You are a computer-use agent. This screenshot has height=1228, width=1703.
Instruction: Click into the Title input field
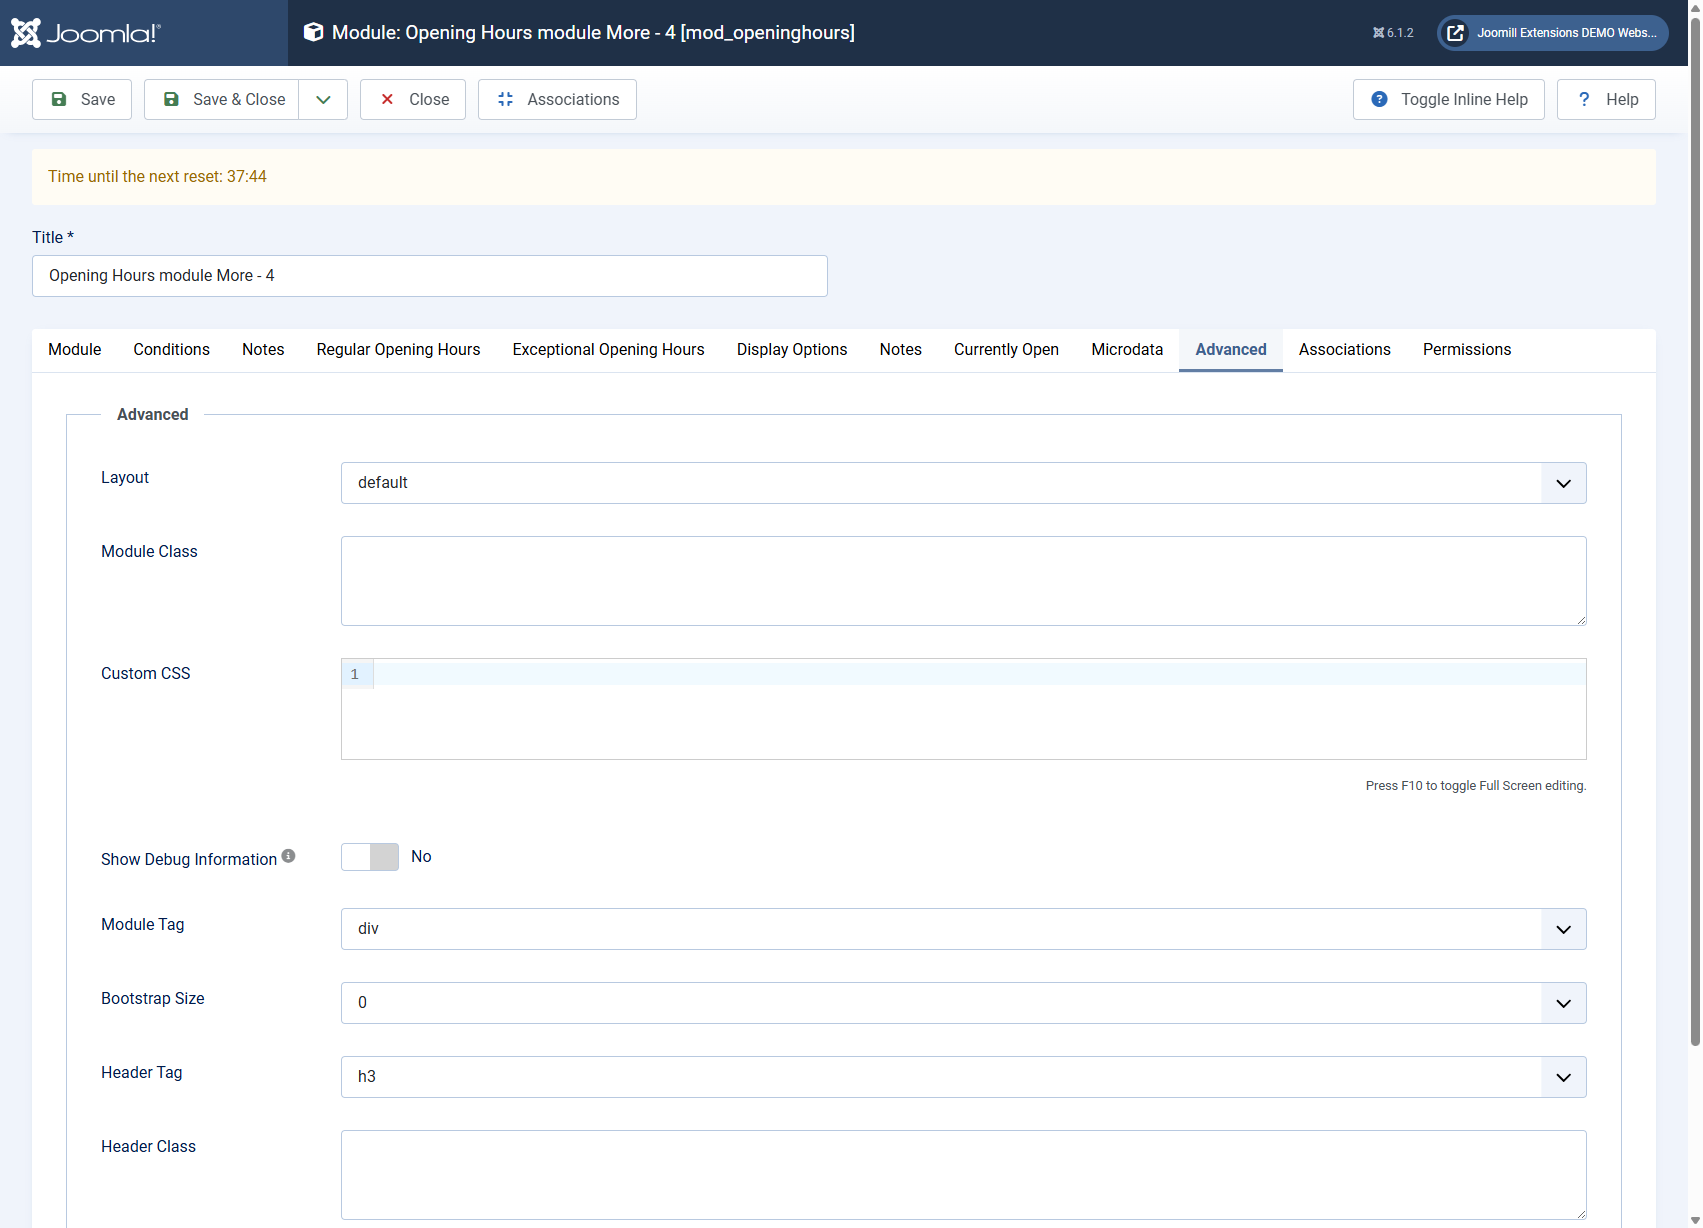[430, 276]
